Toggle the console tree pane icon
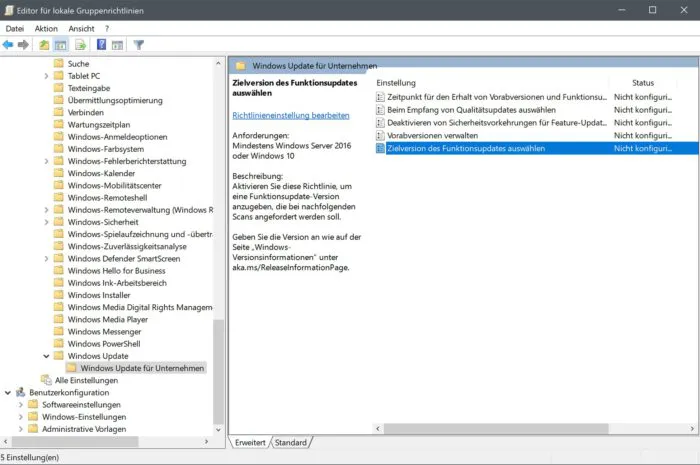The width and height of the screenshot is (700, 465). 60,45
